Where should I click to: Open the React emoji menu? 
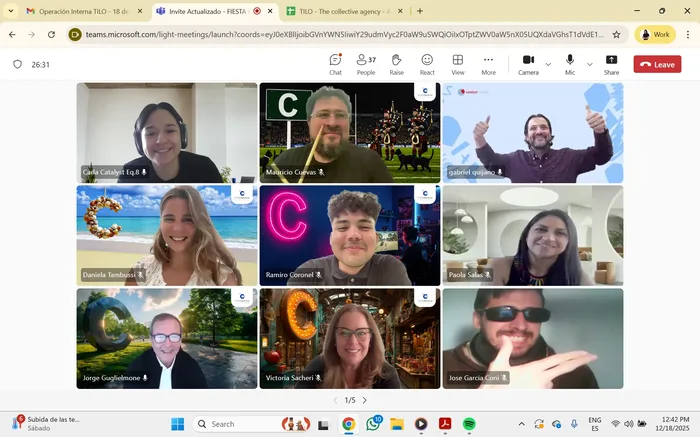point(427,64)
